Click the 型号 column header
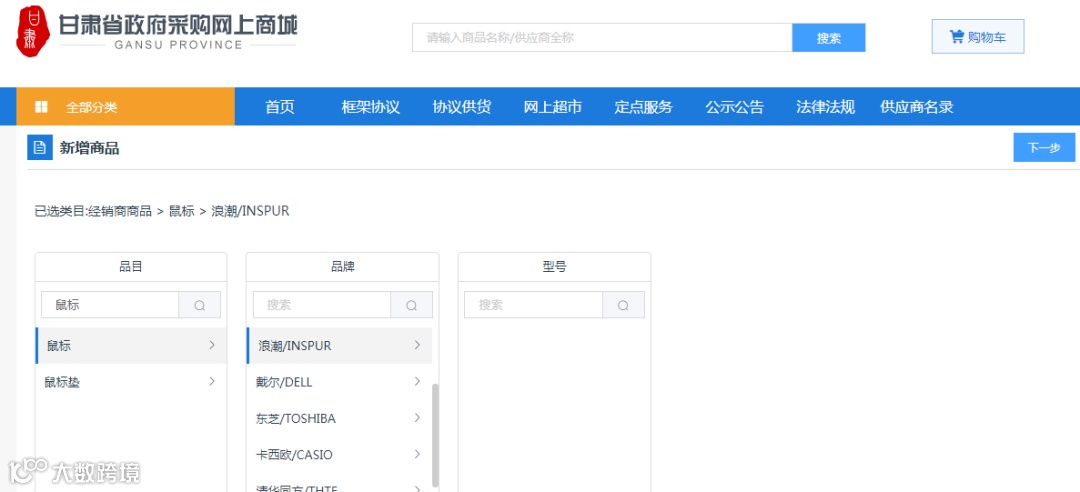 click(x=554, y=267)
